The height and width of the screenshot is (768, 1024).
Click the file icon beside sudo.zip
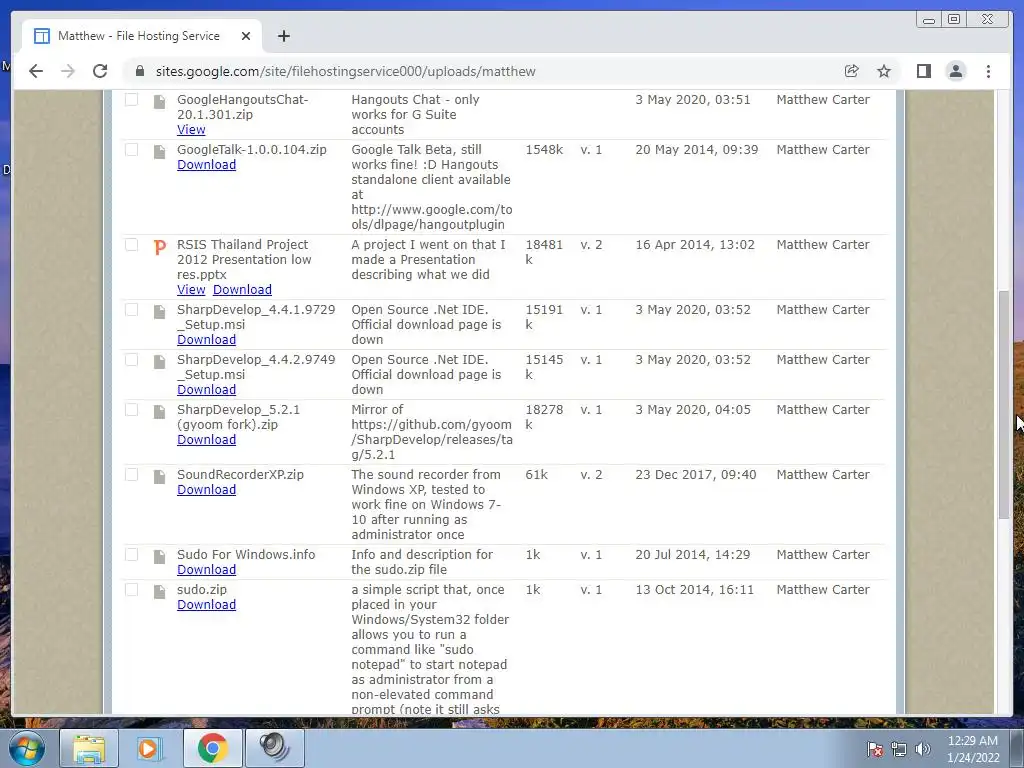159,592
